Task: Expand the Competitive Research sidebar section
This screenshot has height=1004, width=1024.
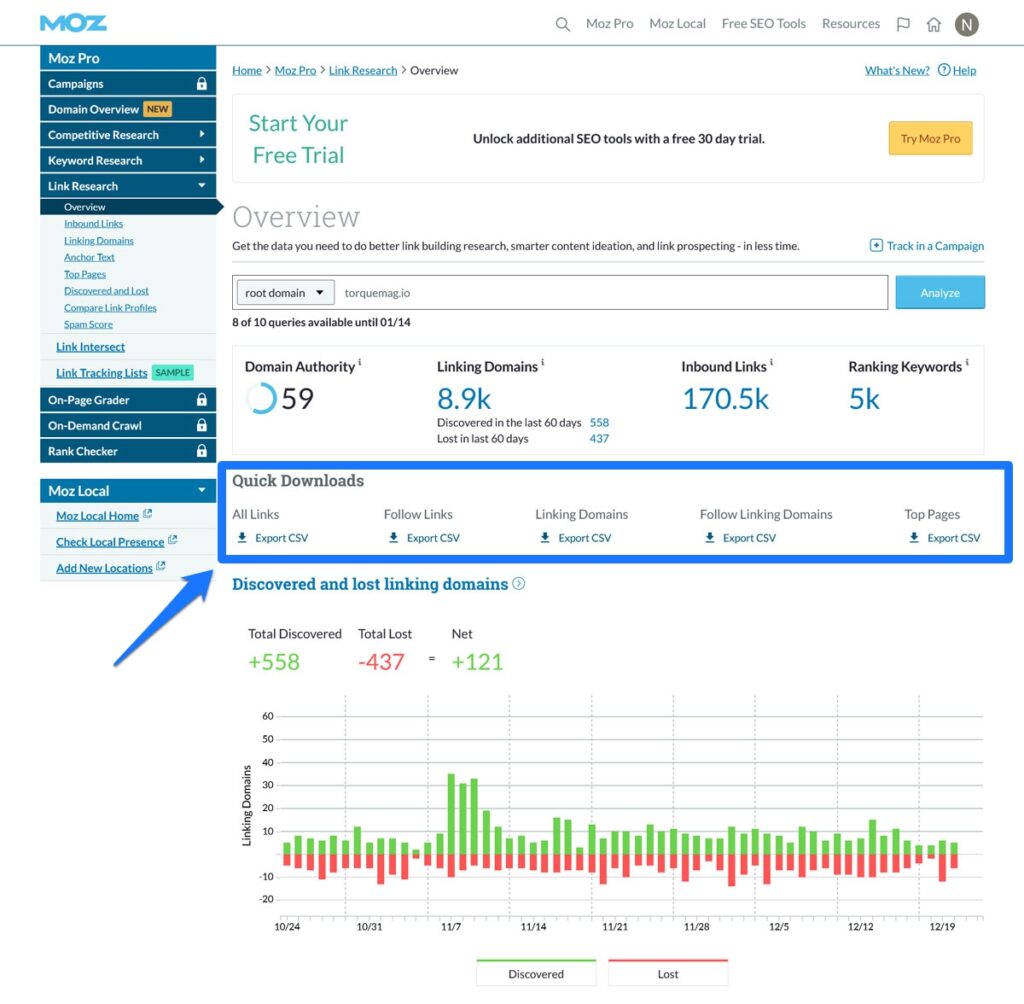Action: tap(127, 134)
